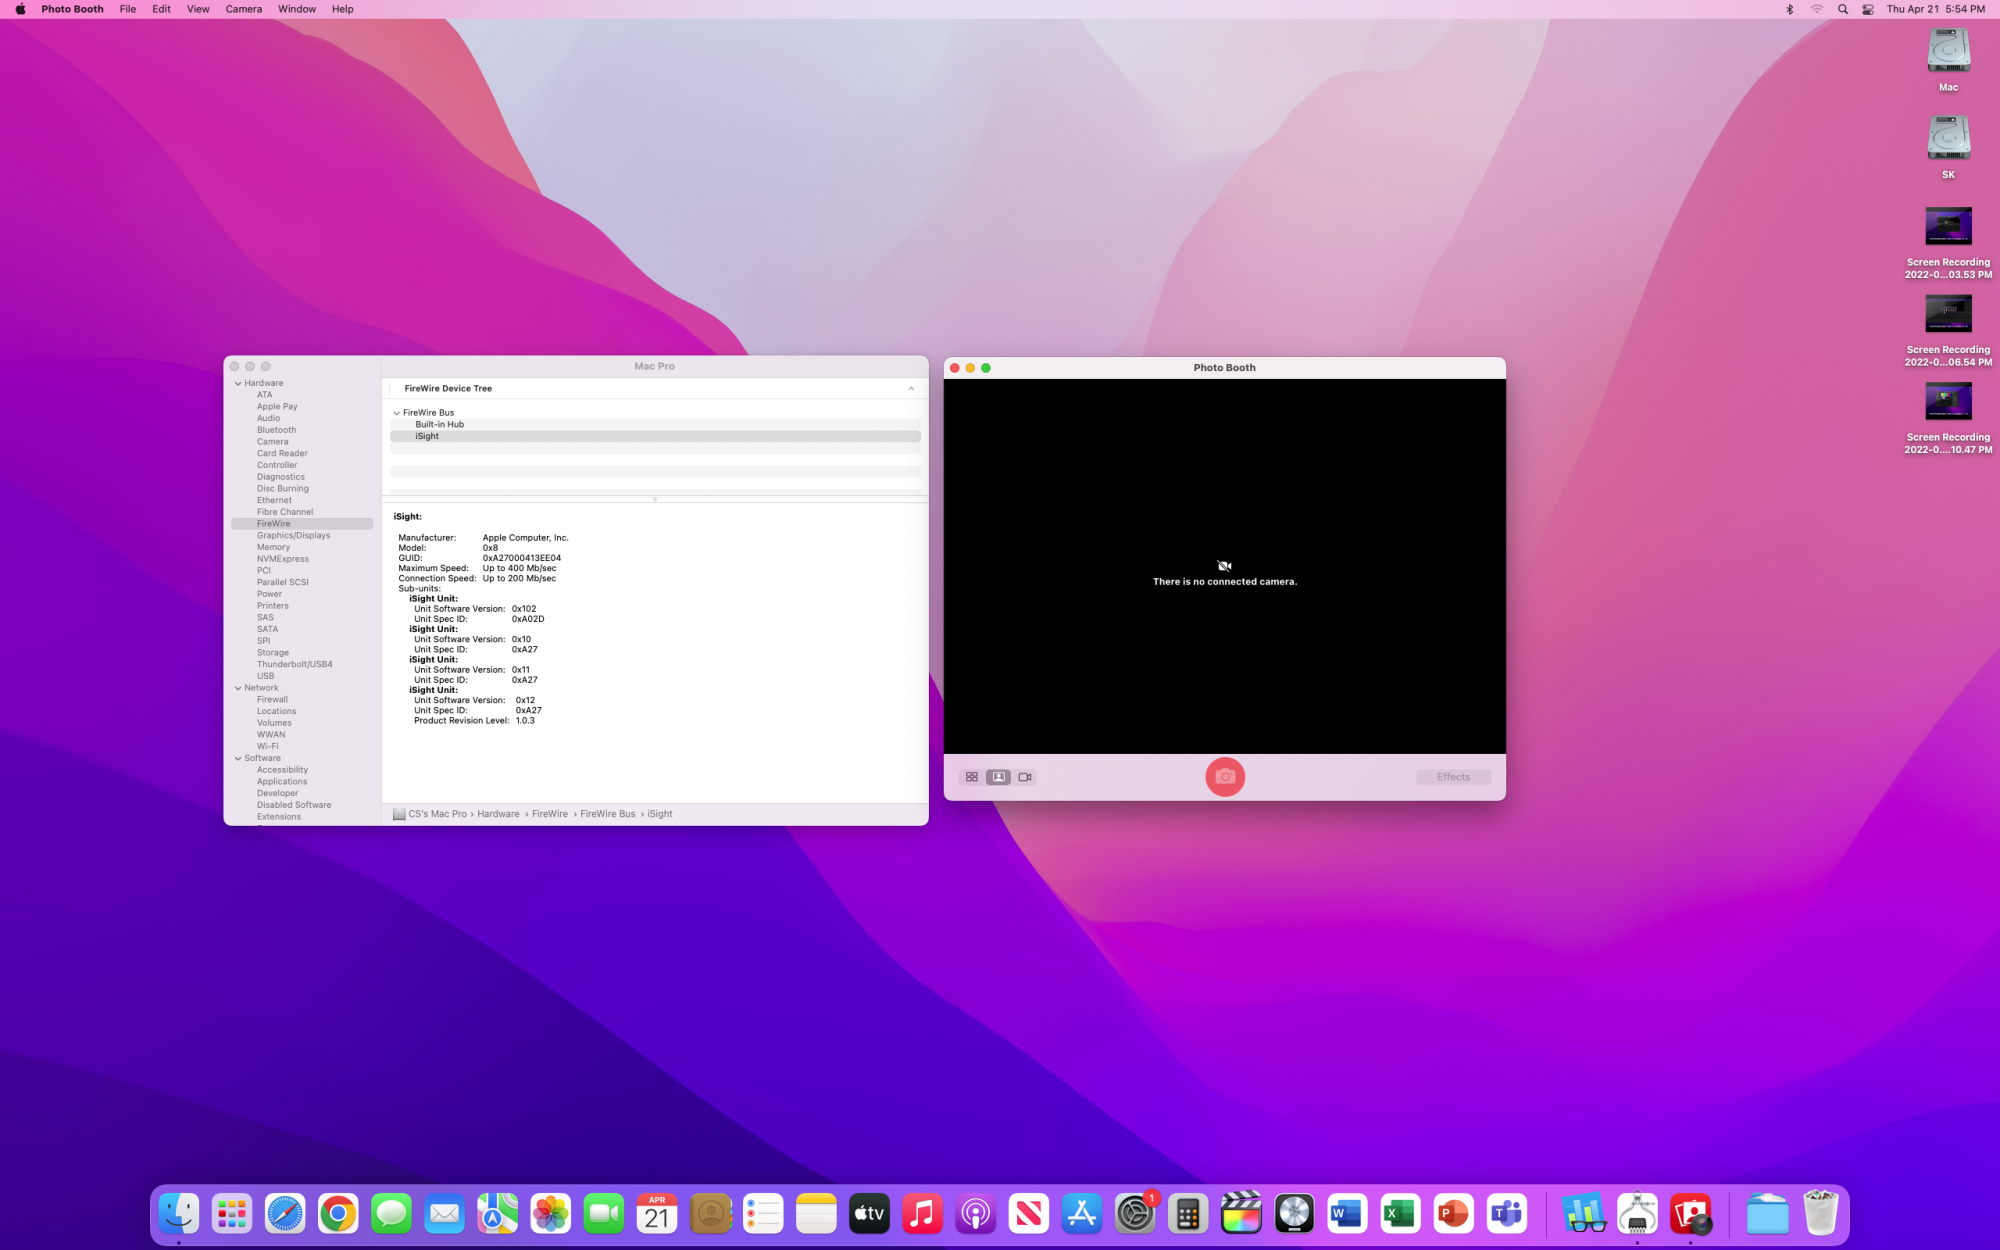
Task: Collapse the FireWire Bus tree node
Action: [x=397, y=413]
